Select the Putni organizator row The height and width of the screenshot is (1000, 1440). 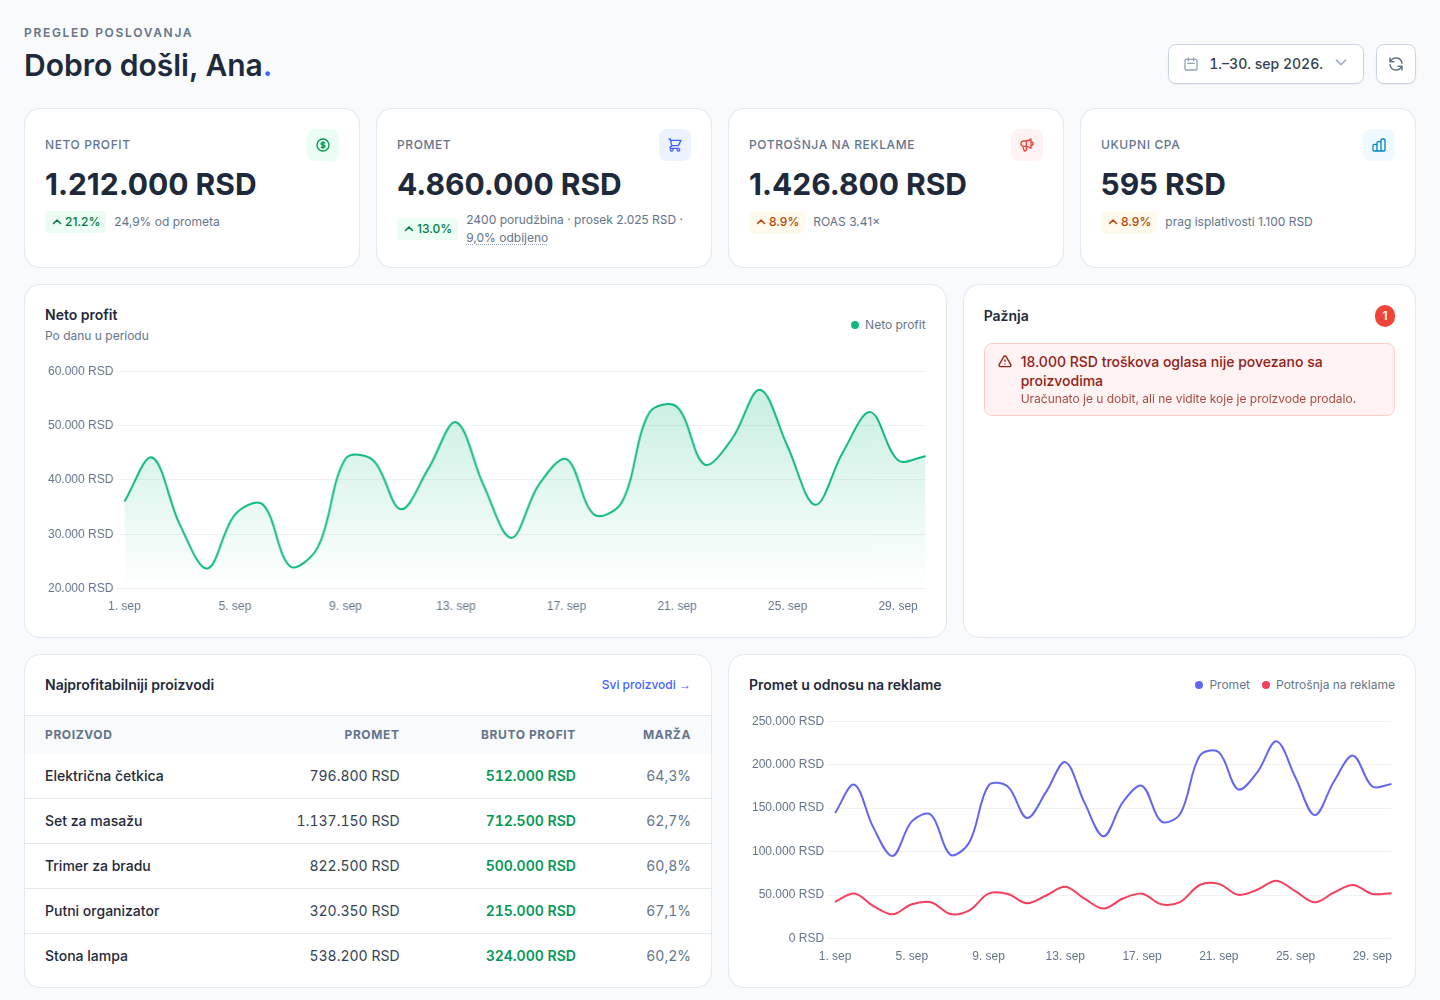tap(368, 911)
